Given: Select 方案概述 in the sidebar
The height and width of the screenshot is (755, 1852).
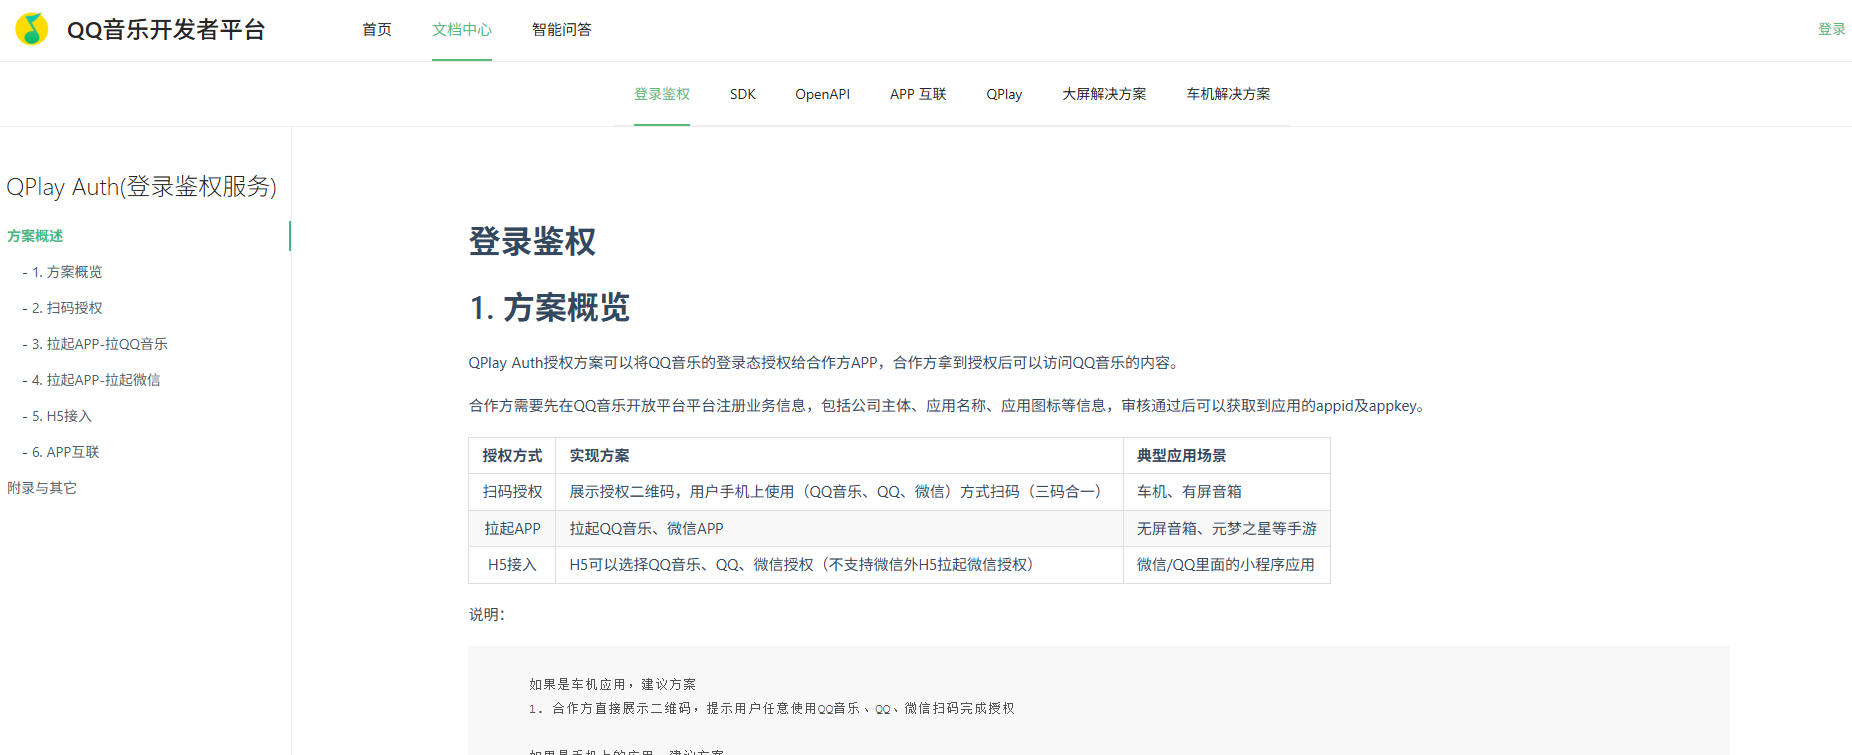Looking at the screenshot, I should click(x=35, y=236).
